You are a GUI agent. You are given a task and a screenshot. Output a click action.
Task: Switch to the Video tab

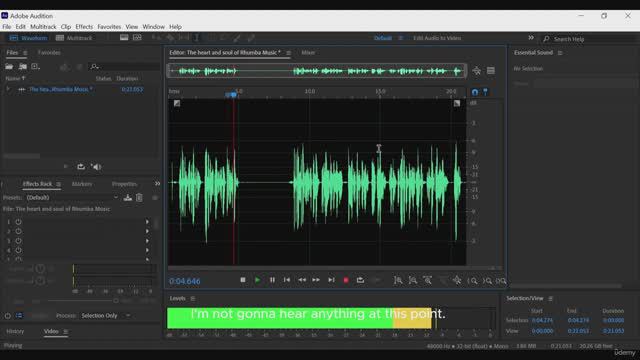click(51, 331)
